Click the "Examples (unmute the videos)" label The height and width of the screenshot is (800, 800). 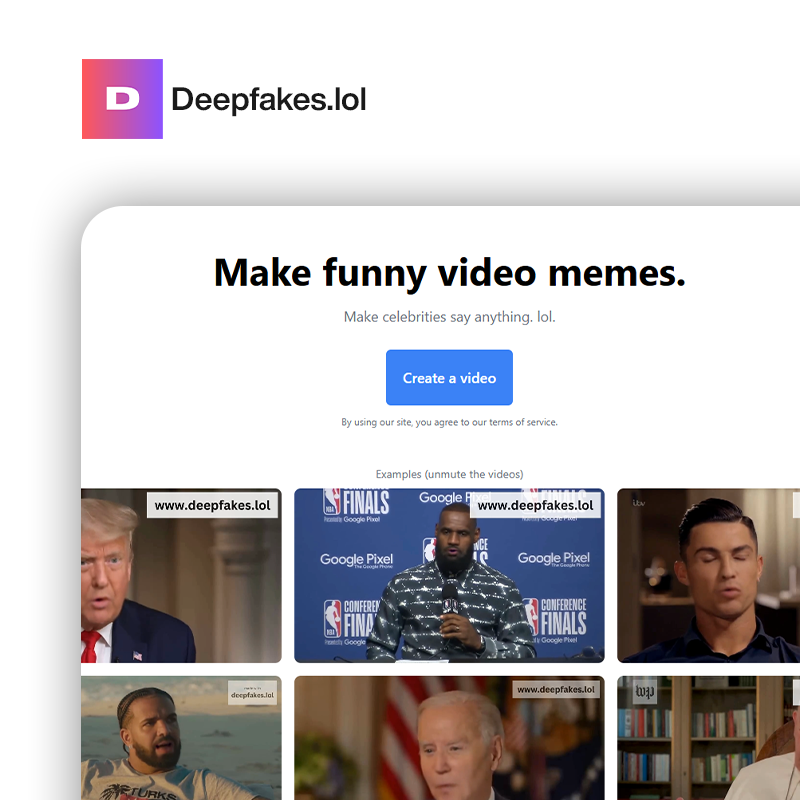point(449,474)
